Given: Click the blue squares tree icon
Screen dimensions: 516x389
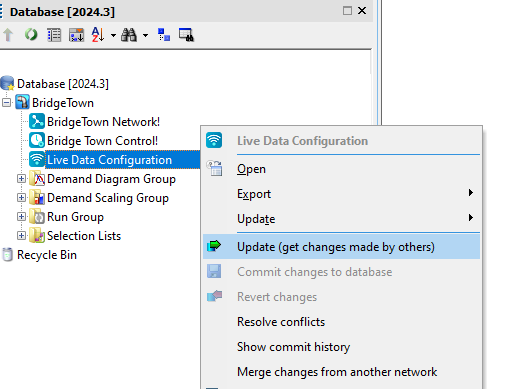Looking at the screenshot, I should (164, 35).
